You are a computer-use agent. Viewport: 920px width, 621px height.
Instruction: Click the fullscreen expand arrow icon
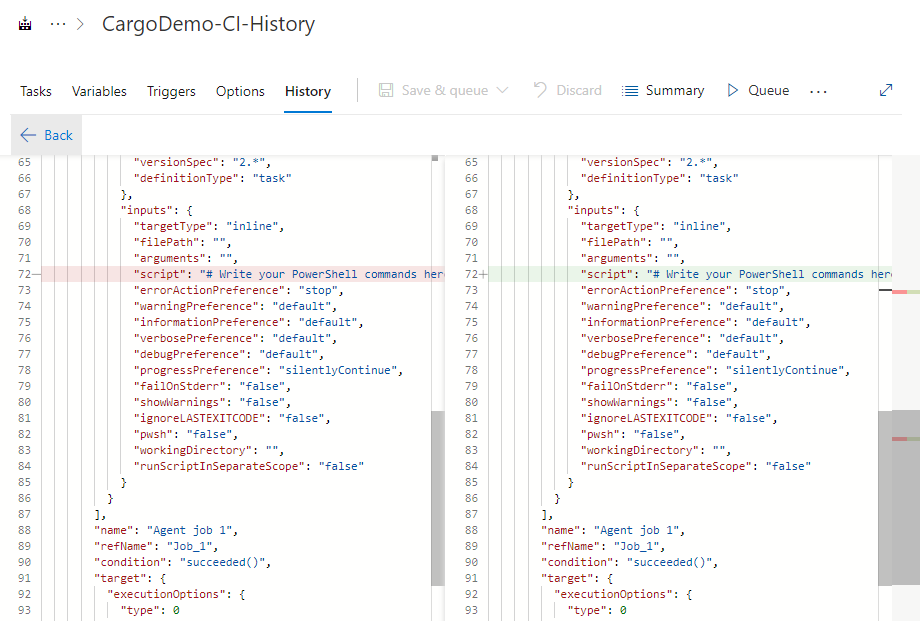(885, 89)
